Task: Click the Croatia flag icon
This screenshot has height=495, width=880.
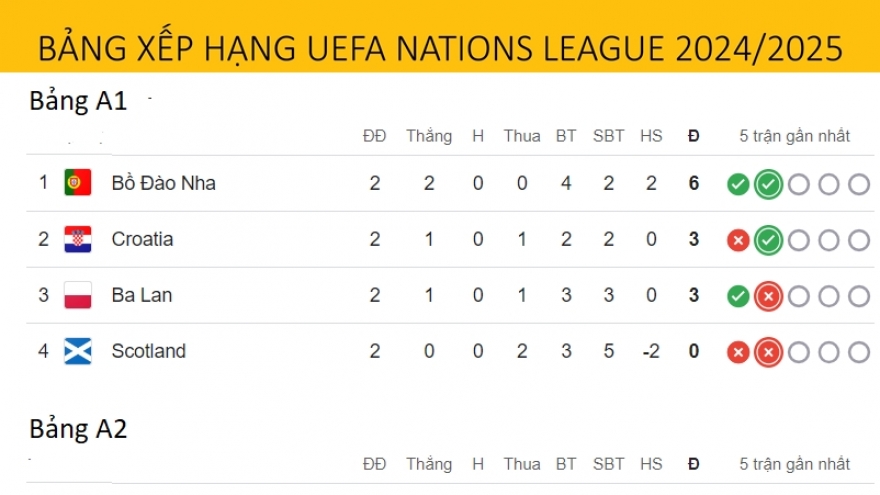Action: [x=78, y=239]
